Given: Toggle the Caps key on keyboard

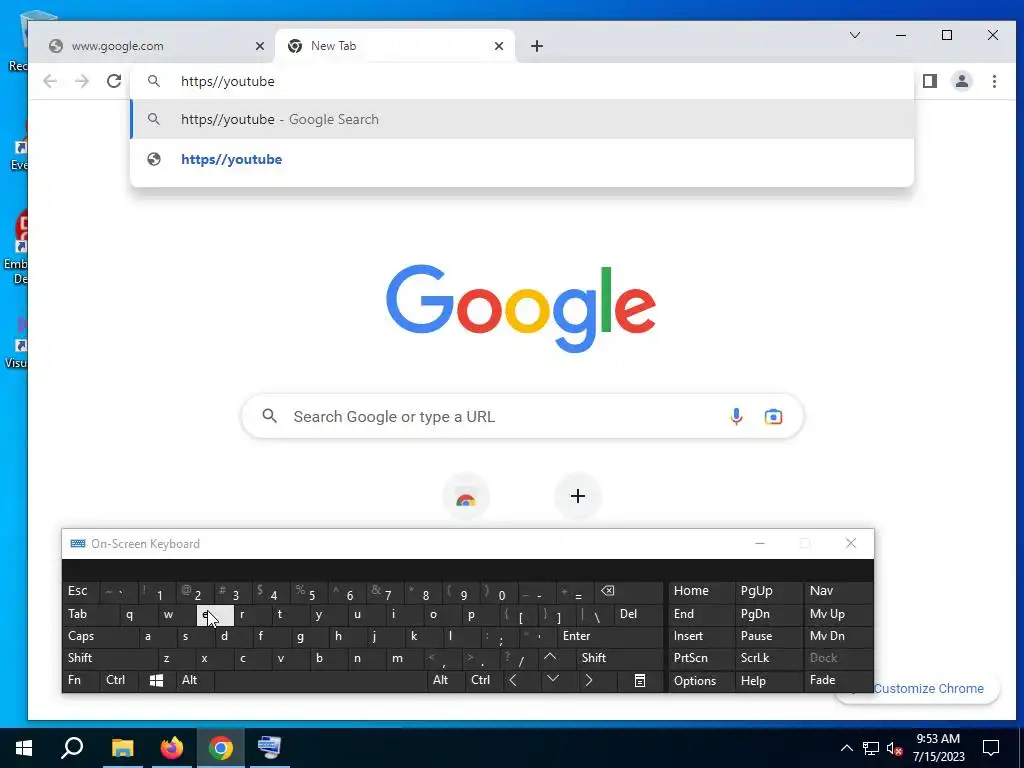Looking at the screenshot, I should point(101,636).
